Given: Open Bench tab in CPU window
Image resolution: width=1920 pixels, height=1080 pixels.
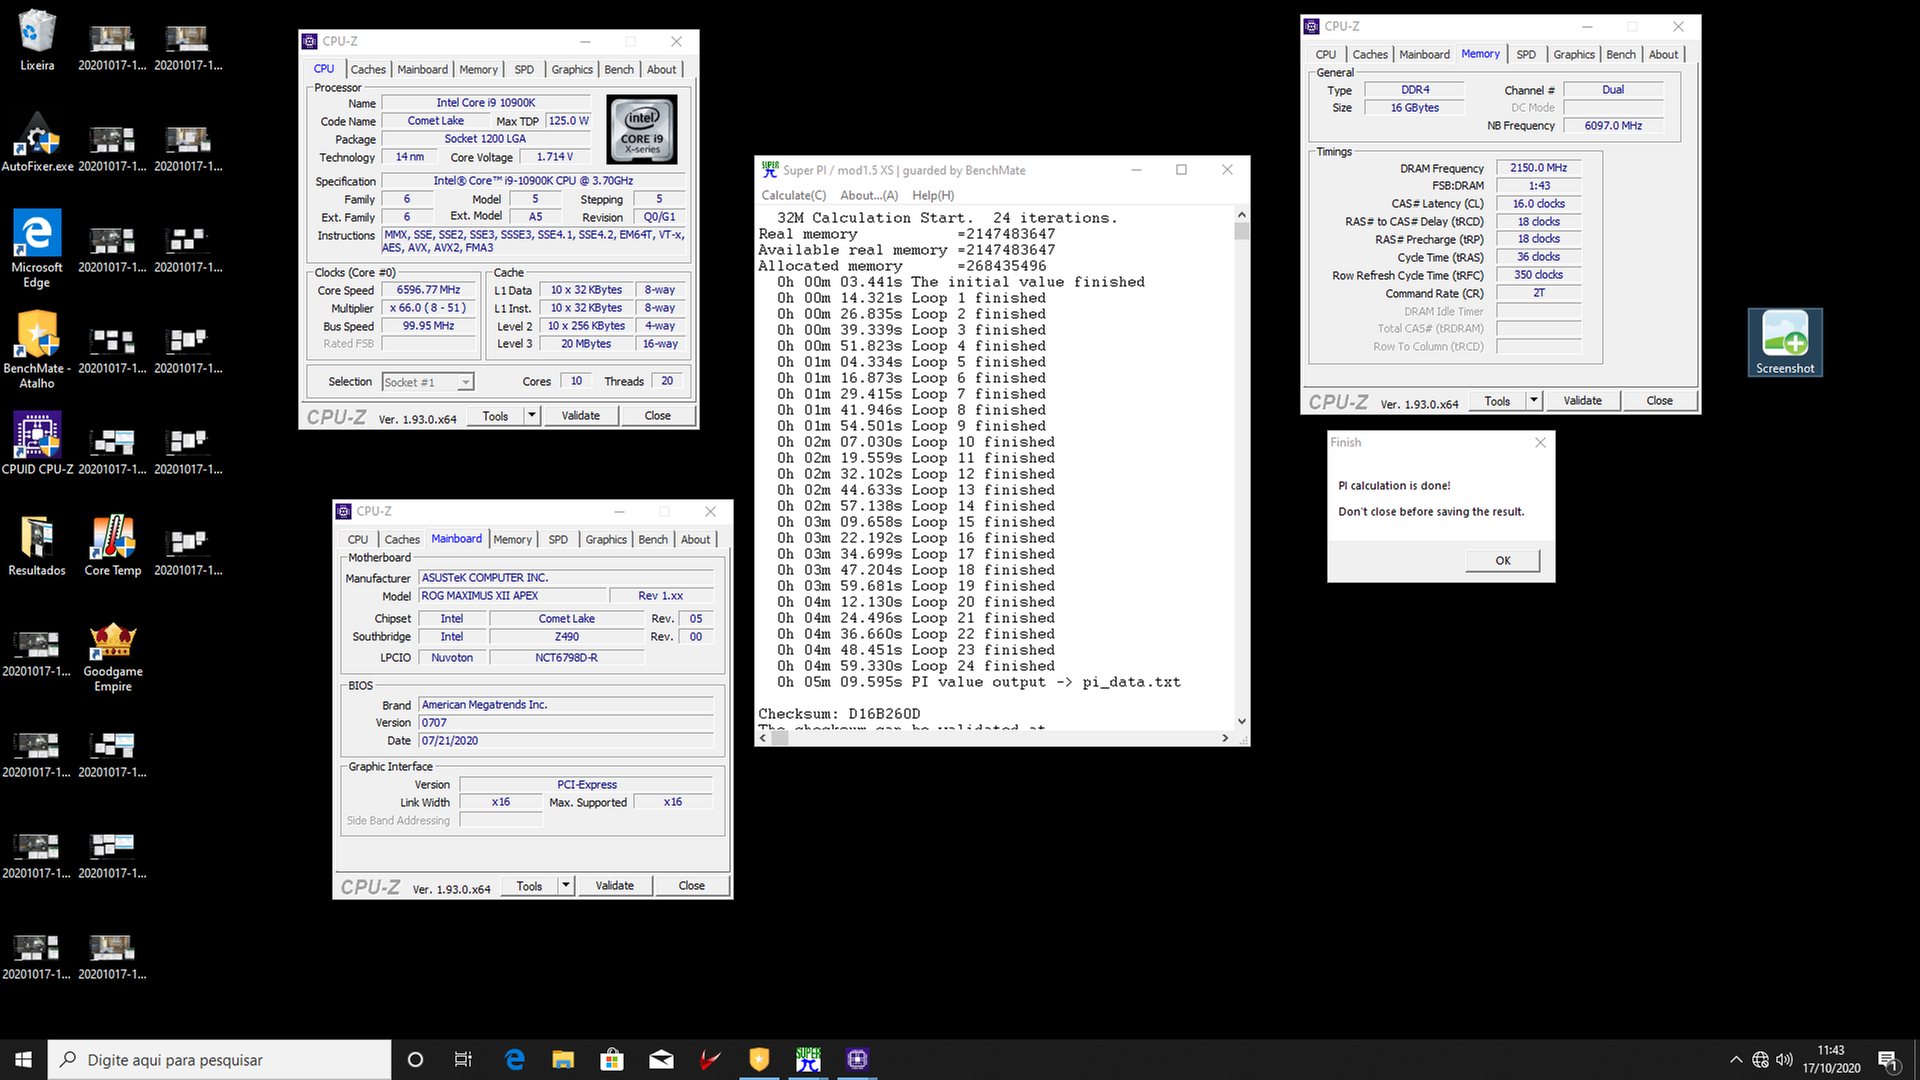Looking at the screenshot, I should tap(619, 70).
